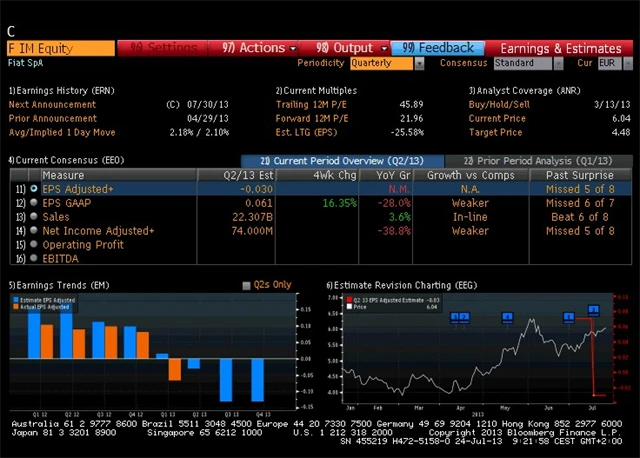Click the late-June event flag in the EEG chart
The image size is (640, 458).
569,317
